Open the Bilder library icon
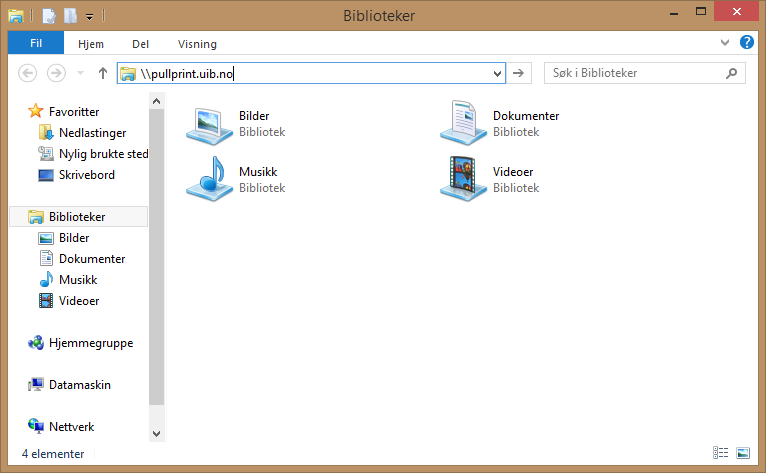The height and width of the screenshot is (473, 766). point(209,123)
